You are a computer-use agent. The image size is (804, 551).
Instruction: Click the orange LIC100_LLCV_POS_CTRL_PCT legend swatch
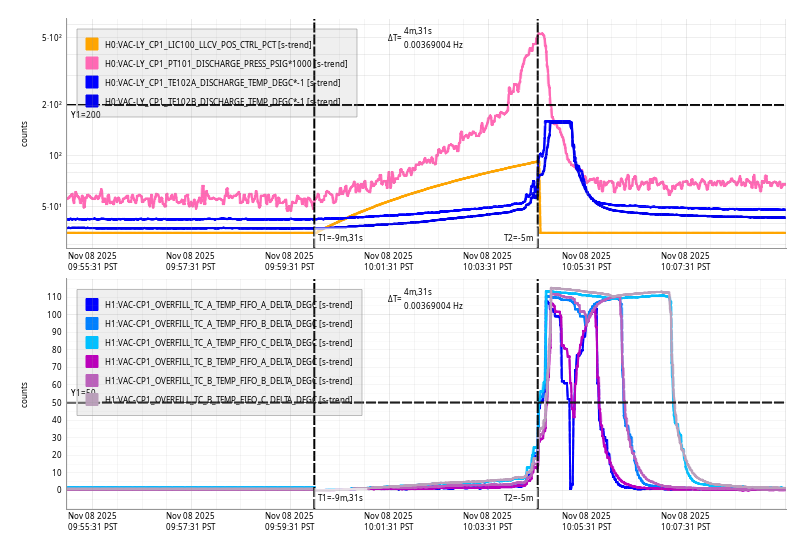click(92, 44)
